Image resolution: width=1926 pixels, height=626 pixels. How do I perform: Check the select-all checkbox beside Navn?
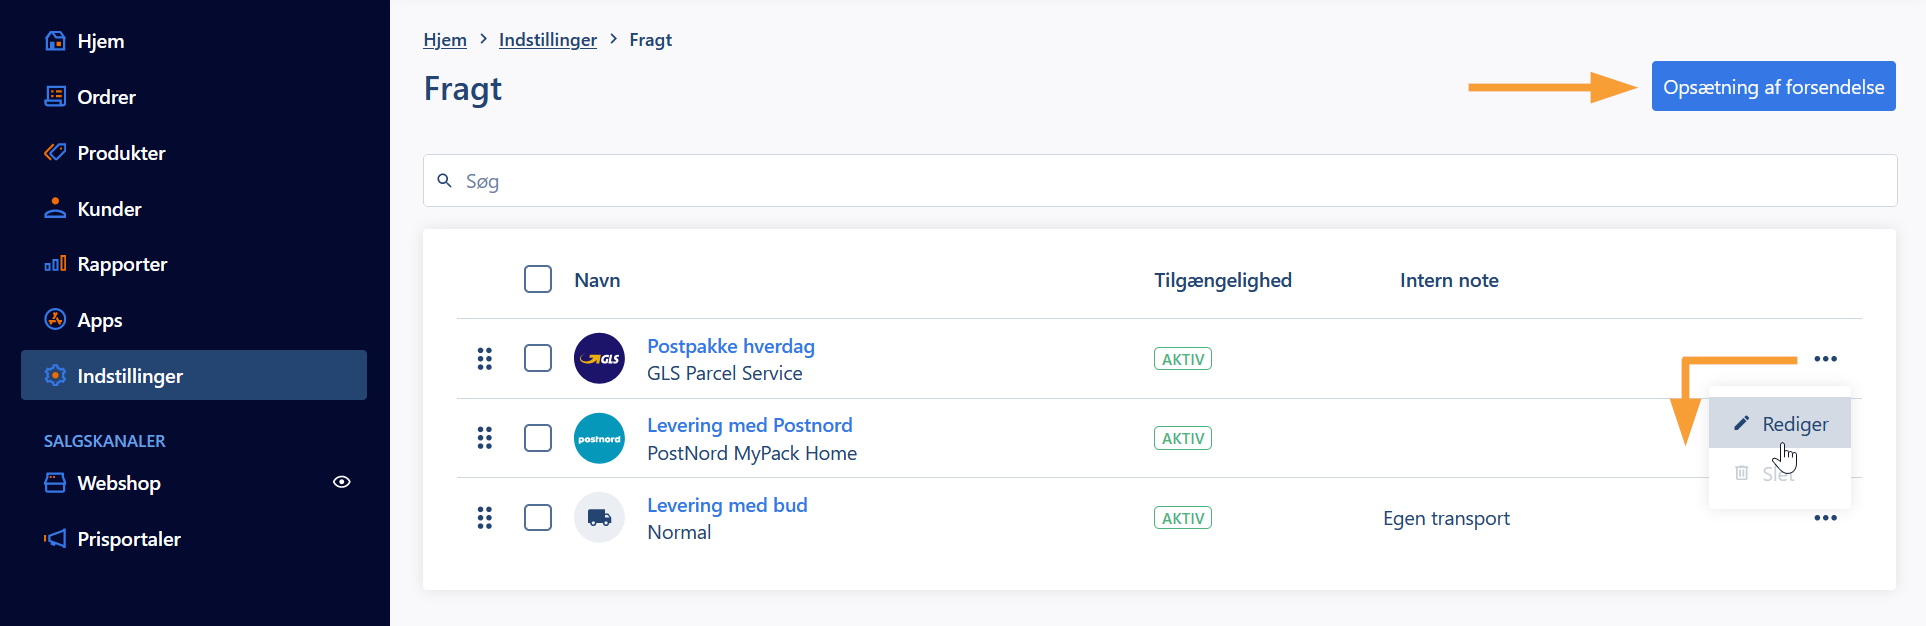tap(538, 279)
